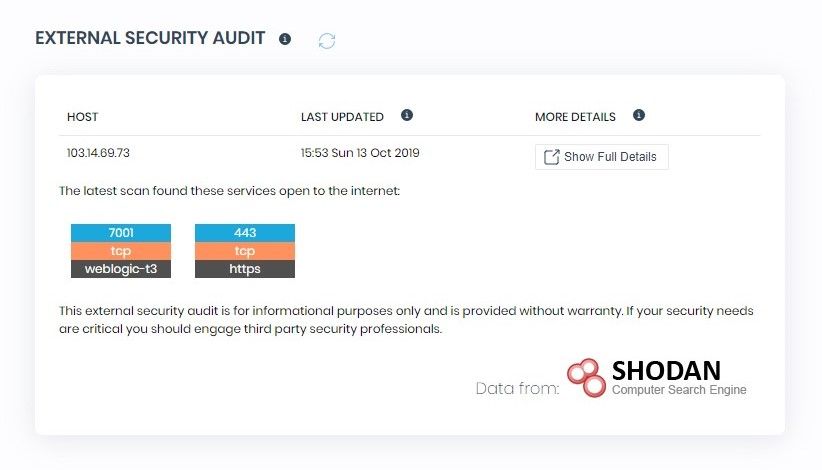This screenshot has height=470, width=822.
Task: Click the info icon beside Last Updated
Action: [407, 115]
